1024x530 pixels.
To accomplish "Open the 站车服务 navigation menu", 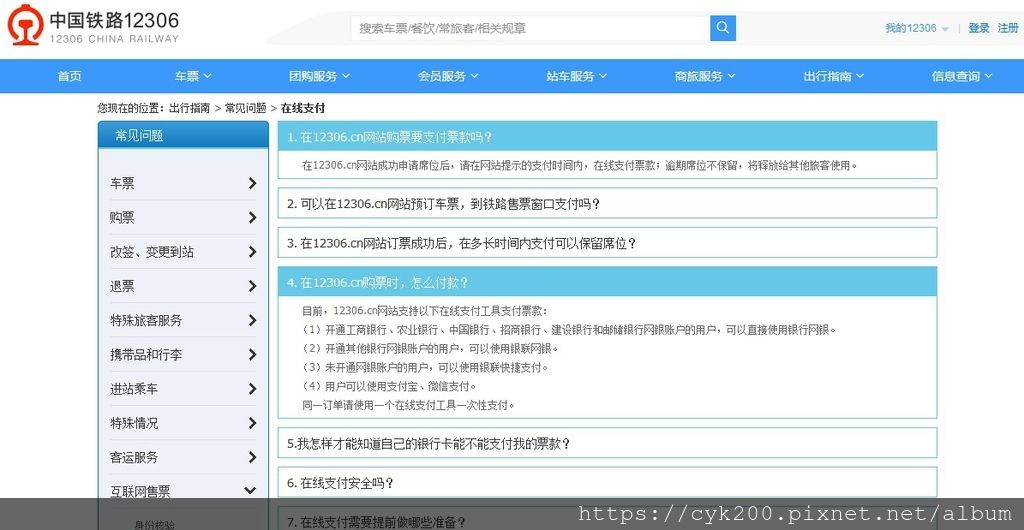I will pos(577,76).
